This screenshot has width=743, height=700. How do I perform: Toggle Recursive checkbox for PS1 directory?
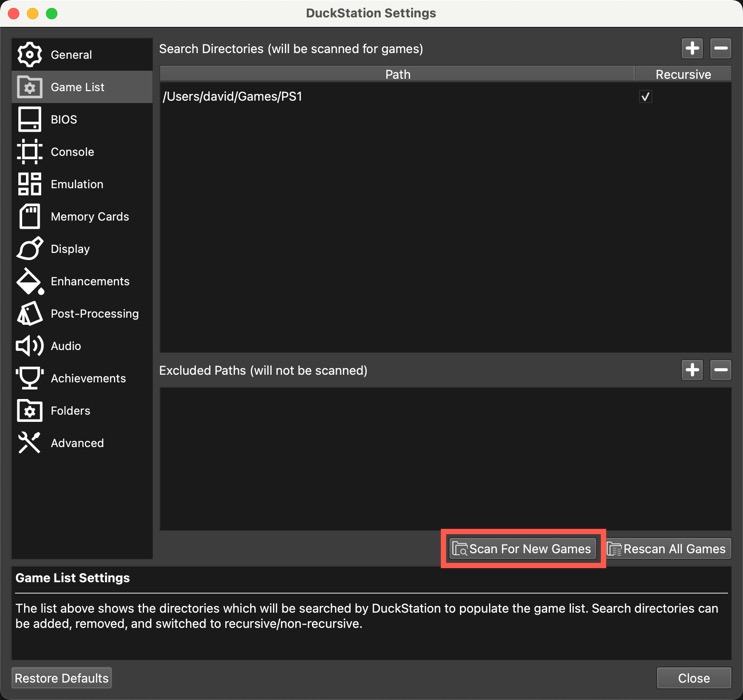click(x=645, y=97)
